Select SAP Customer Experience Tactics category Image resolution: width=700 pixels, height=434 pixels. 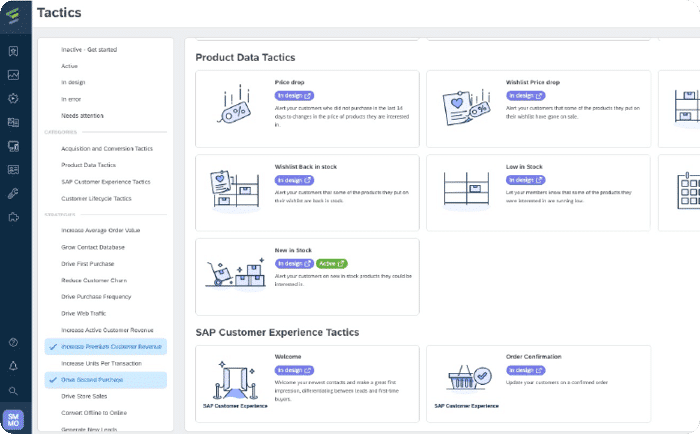tap(106, 182)
